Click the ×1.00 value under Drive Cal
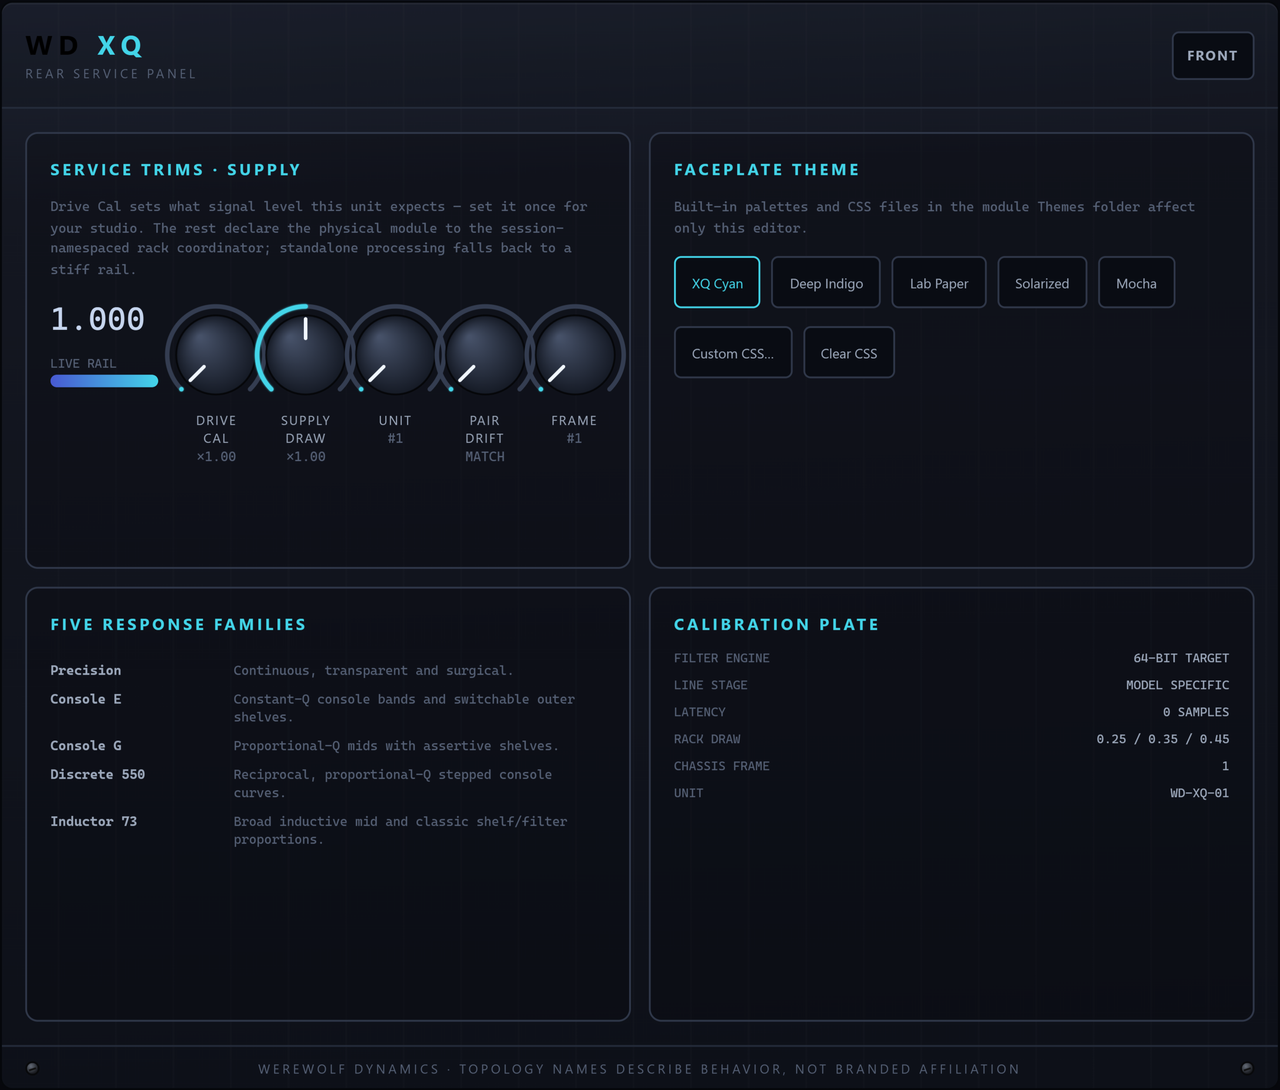 tap(216, 457)
